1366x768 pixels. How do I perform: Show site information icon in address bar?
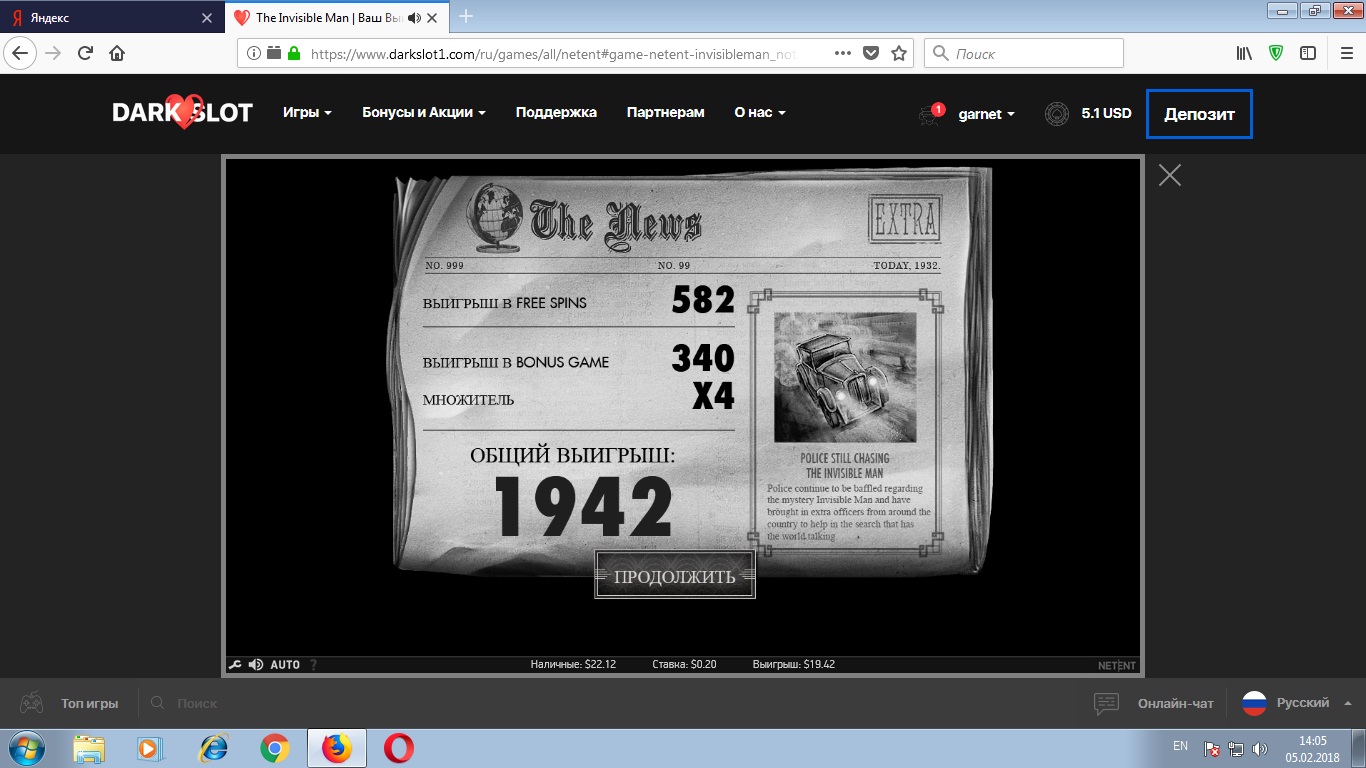point(253,53)
